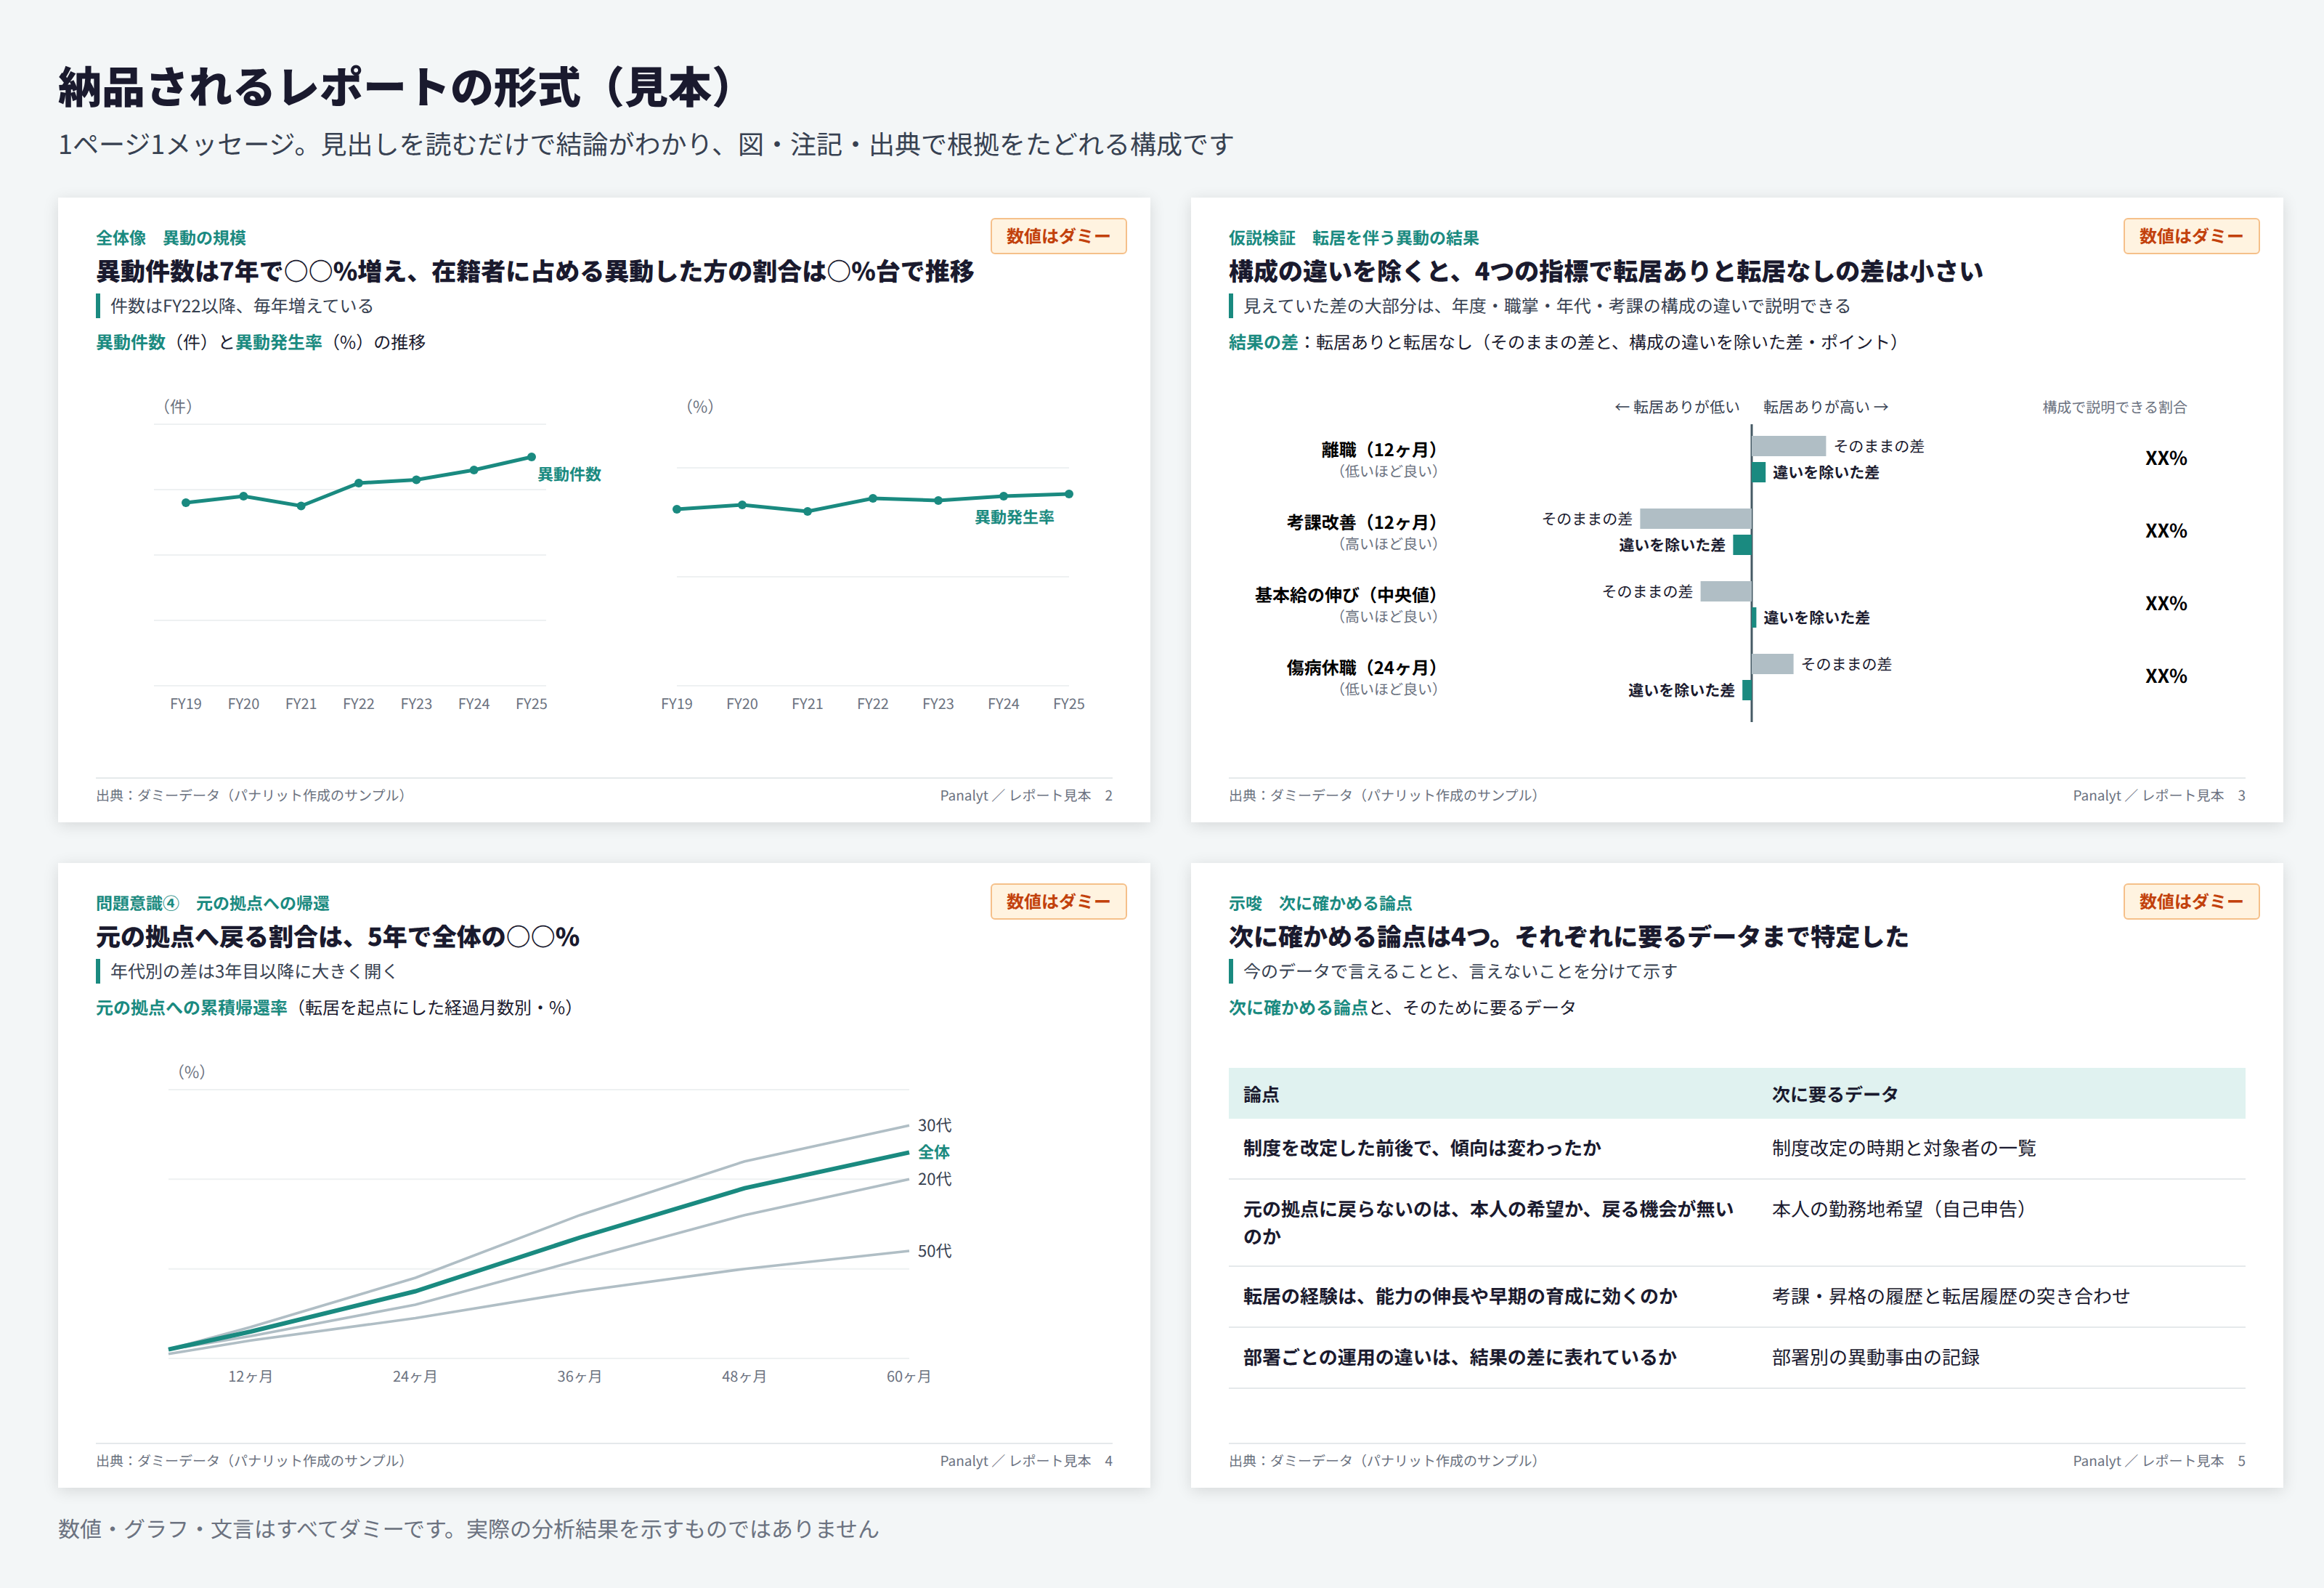Click row 転居の経験は、能力の伸長や早期の育成に効くのか
Screen dimensions: 2324x1588
coord(1737,1296)
